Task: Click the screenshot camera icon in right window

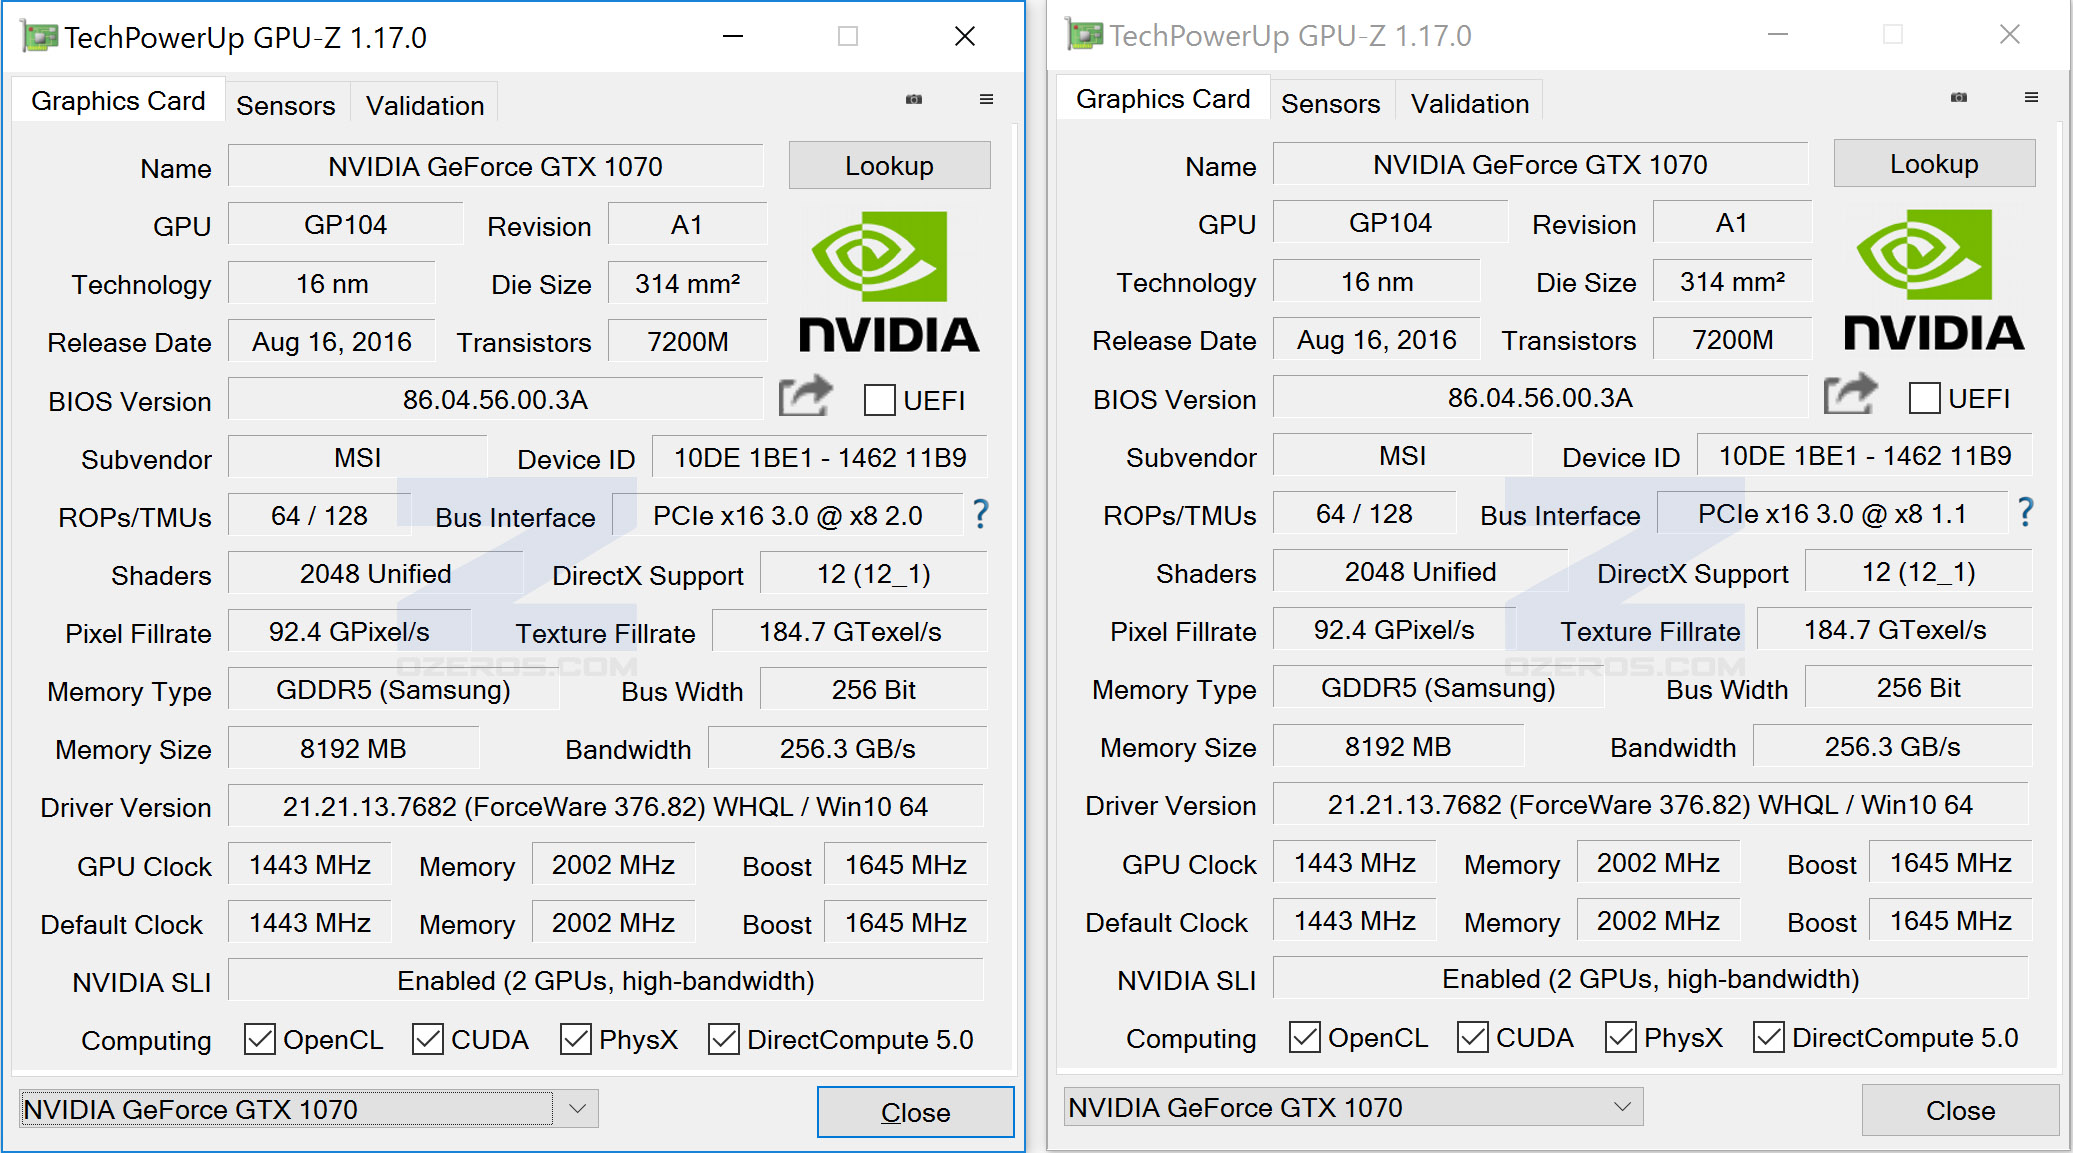Action: [x=1959, y=97]
